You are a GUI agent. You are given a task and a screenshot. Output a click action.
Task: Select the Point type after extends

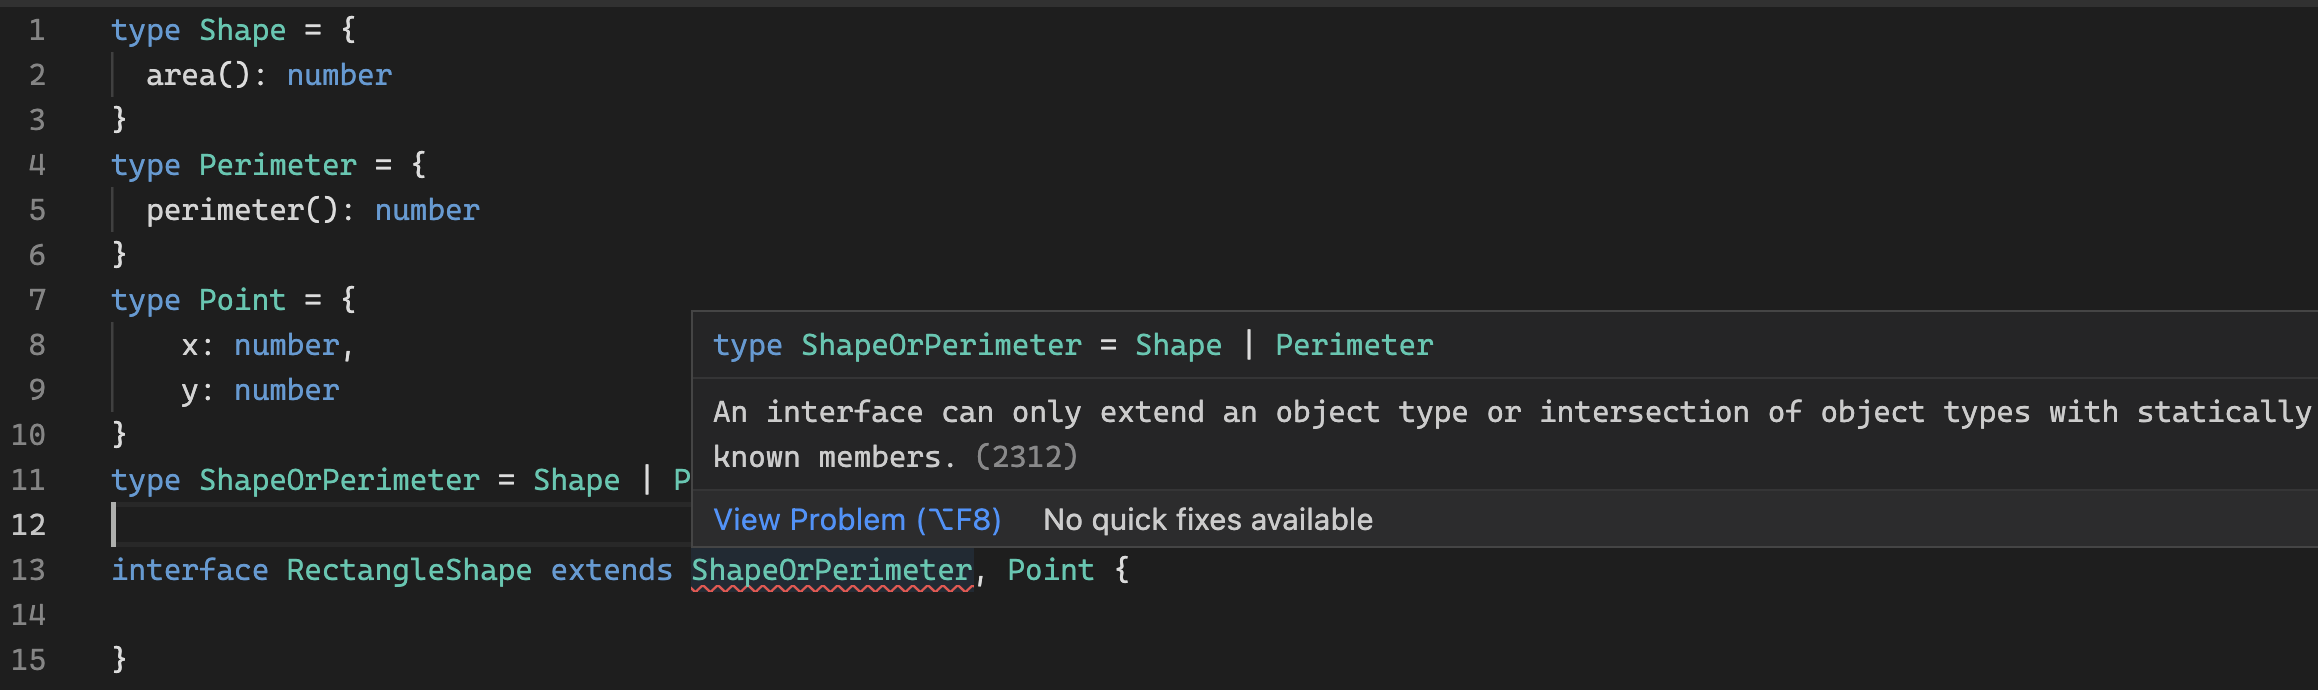pos(1051,570)
